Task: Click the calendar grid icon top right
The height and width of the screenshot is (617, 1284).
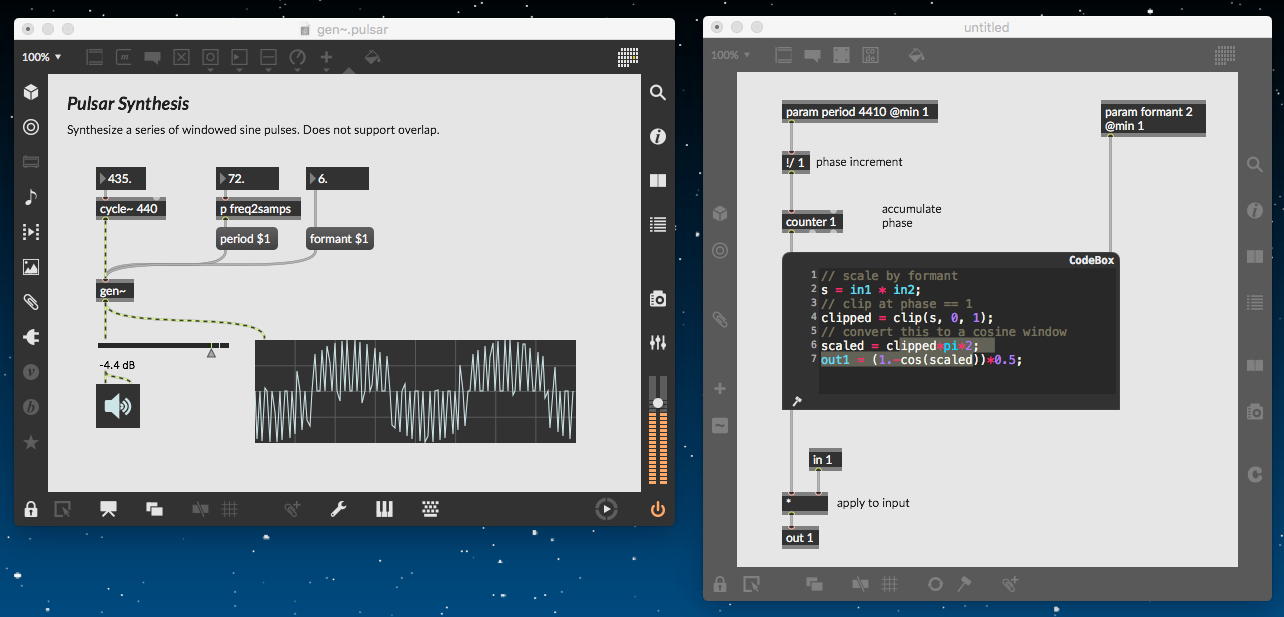Action: [628, 57]
